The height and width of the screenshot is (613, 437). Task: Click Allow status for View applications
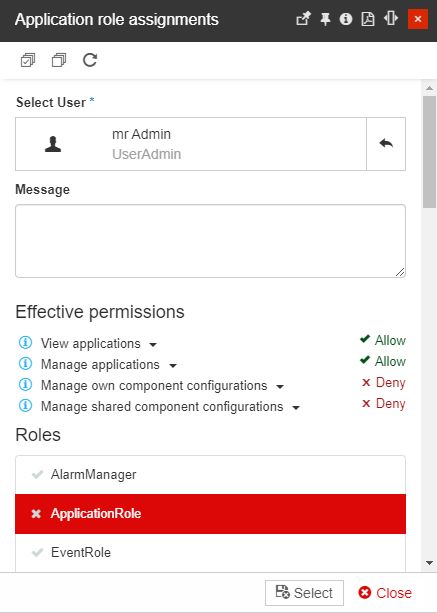tap(383, 340)
